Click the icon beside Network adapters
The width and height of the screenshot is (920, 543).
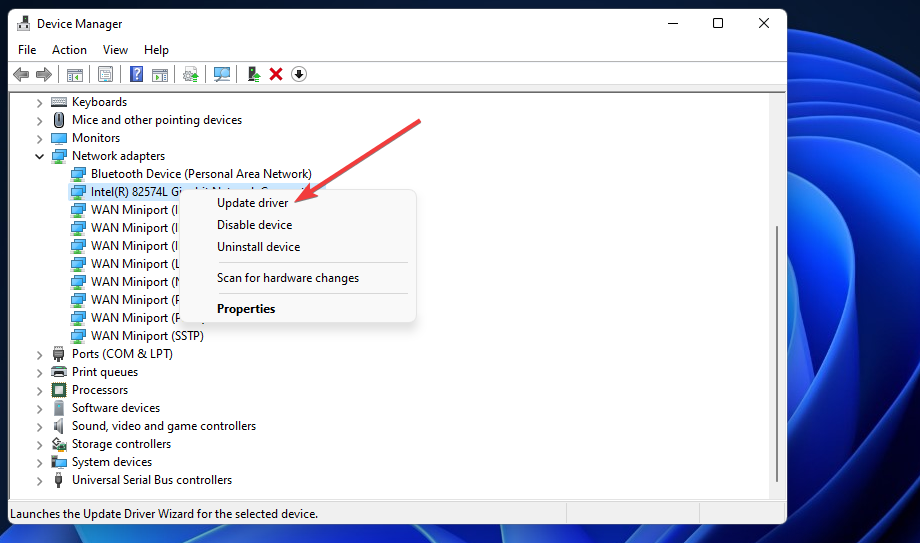coord(59,156)
